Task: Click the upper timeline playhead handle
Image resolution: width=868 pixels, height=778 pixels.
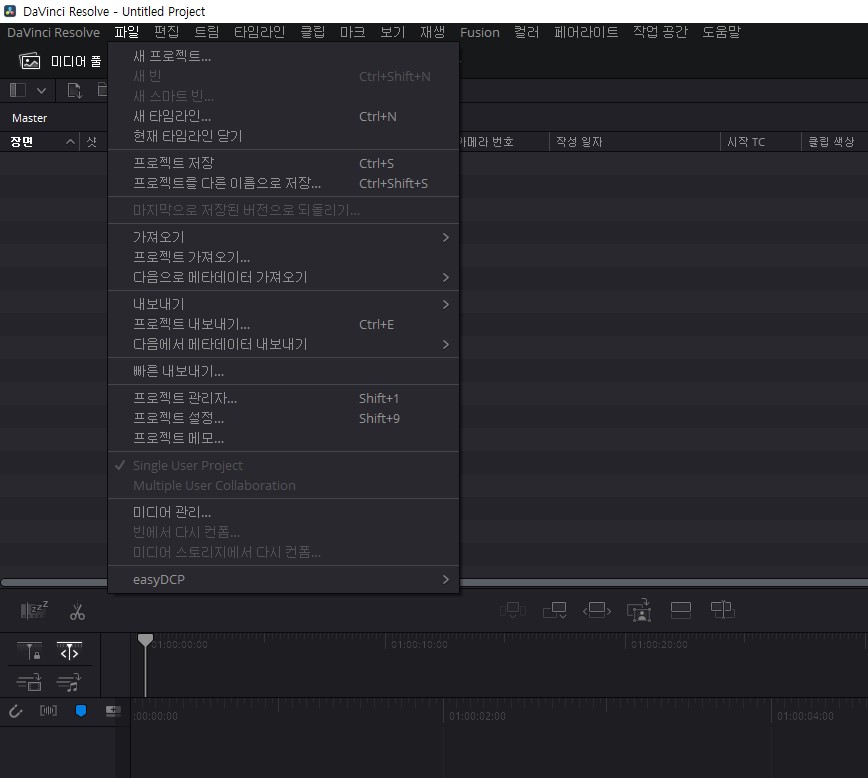Action: (x=145, y=641)
